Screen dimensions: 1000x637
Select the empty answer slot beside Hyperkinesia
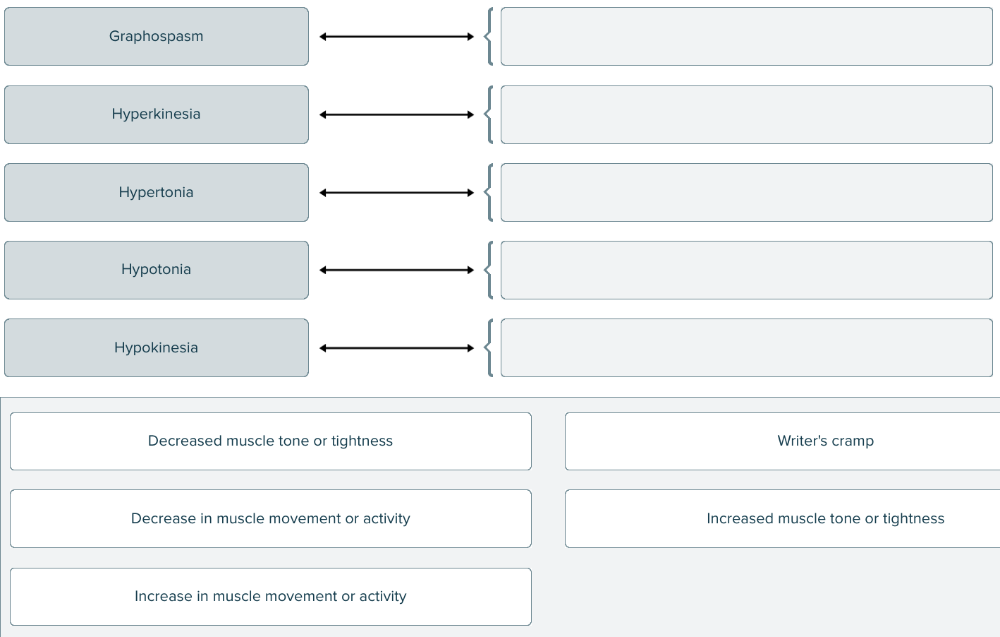[x=746, y=114]
